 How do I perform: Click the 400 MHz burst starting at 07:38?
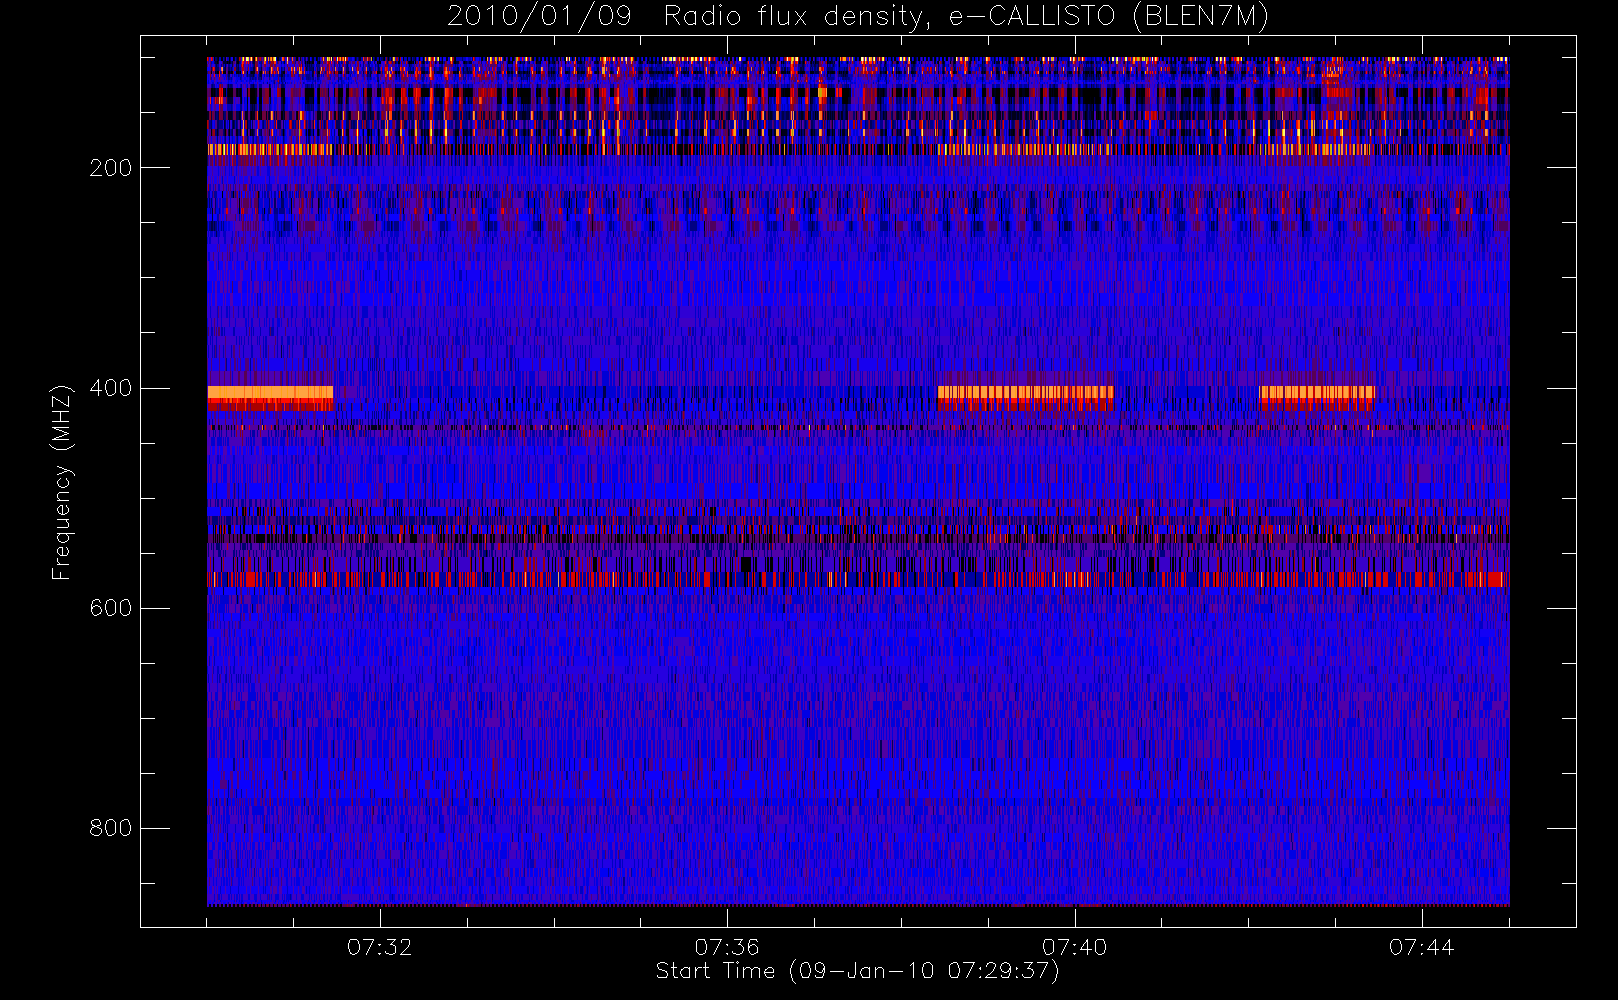pyautogui.click(x=1025, y=398)
